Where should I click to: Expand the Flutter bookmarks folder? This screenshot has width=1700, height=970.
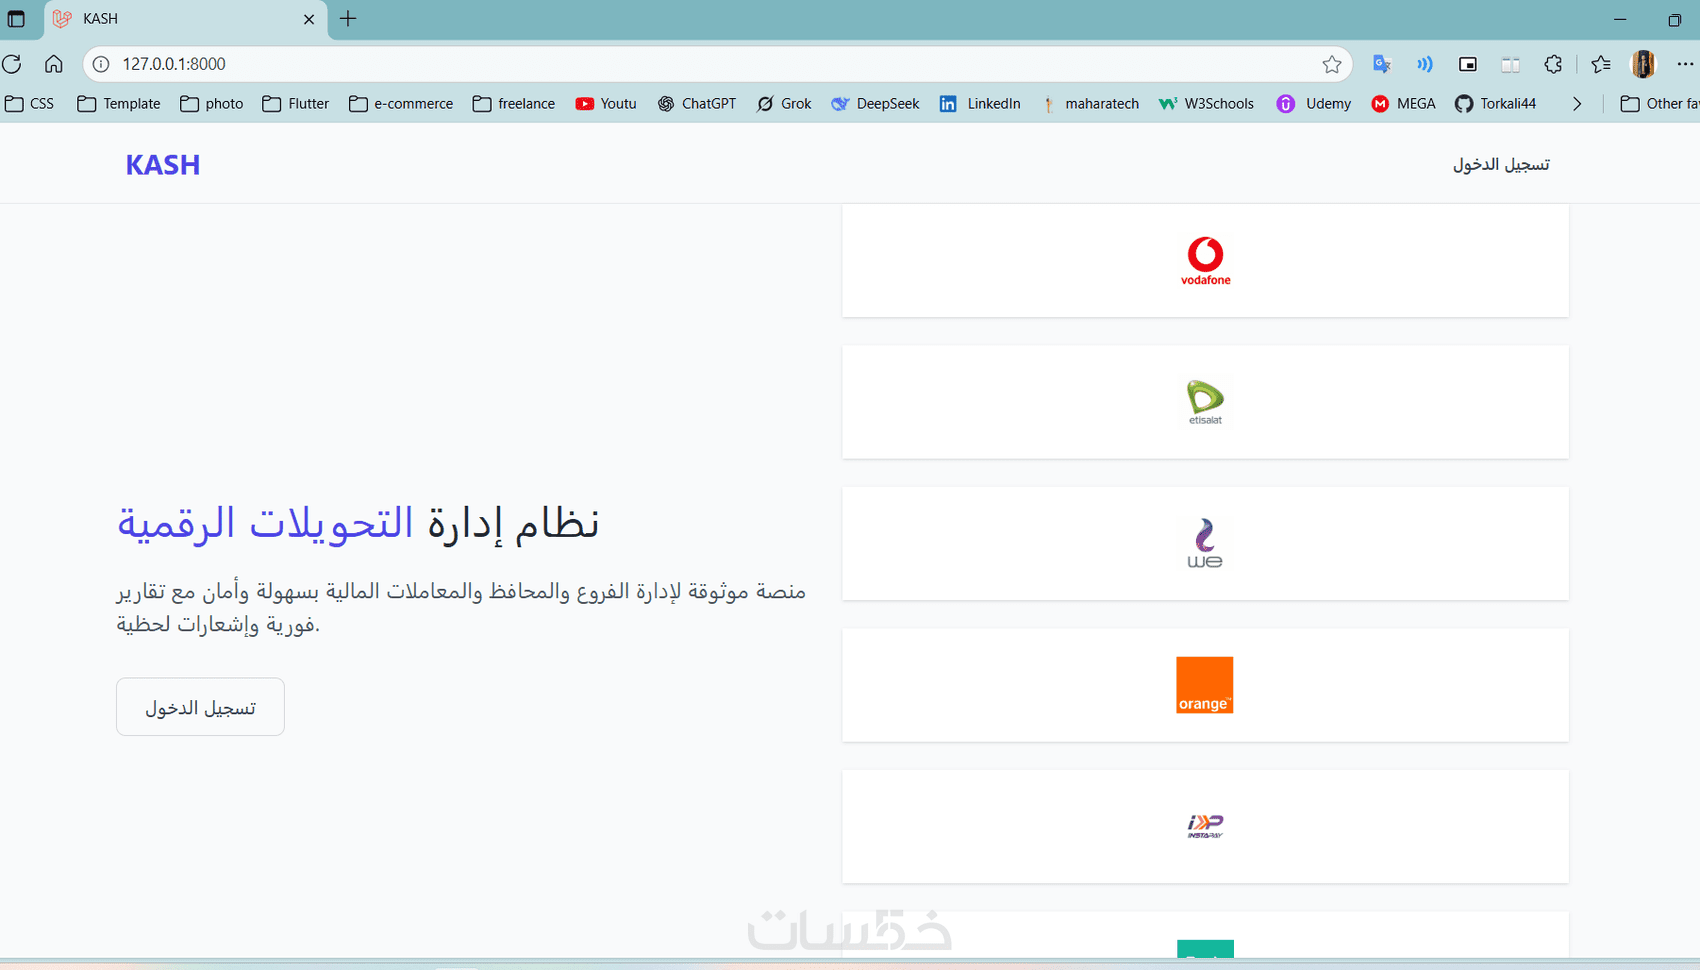click(x=296, y=104)
